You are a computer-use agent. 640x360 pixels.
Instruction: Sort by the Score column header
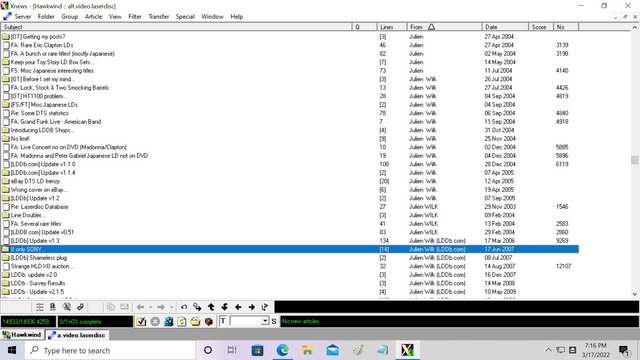click(541, 27)
